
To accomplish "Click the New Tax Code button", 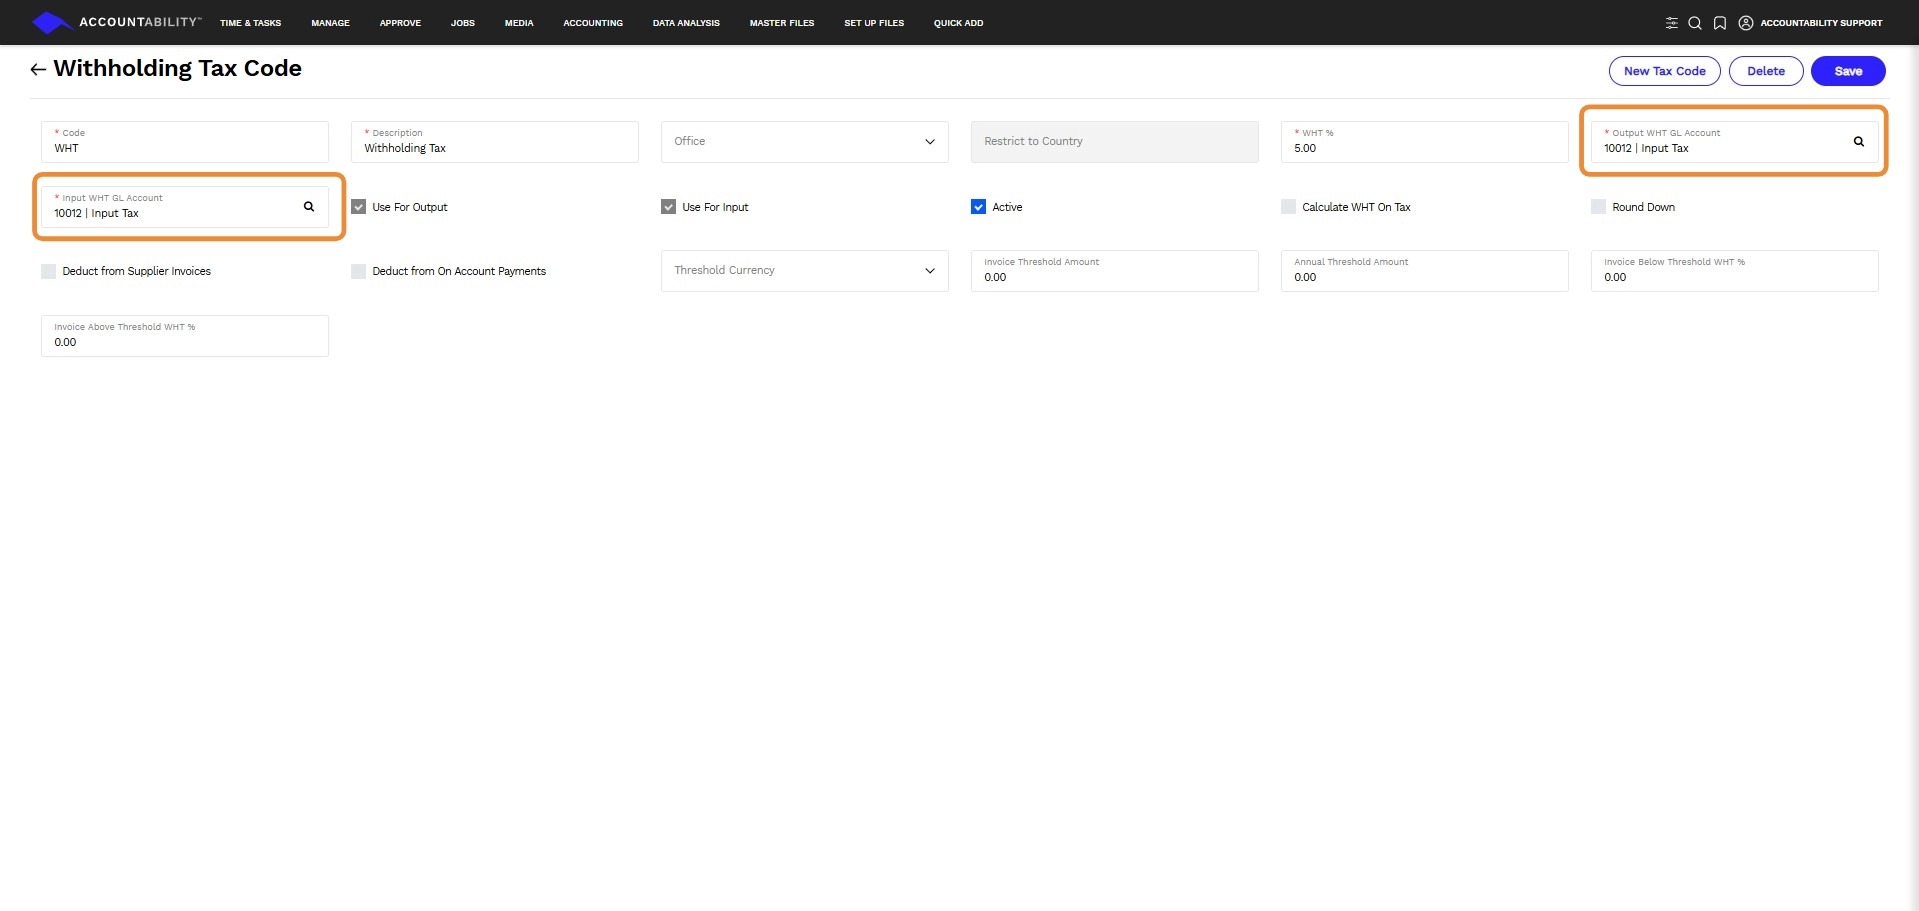I will tap(1664, 71).
